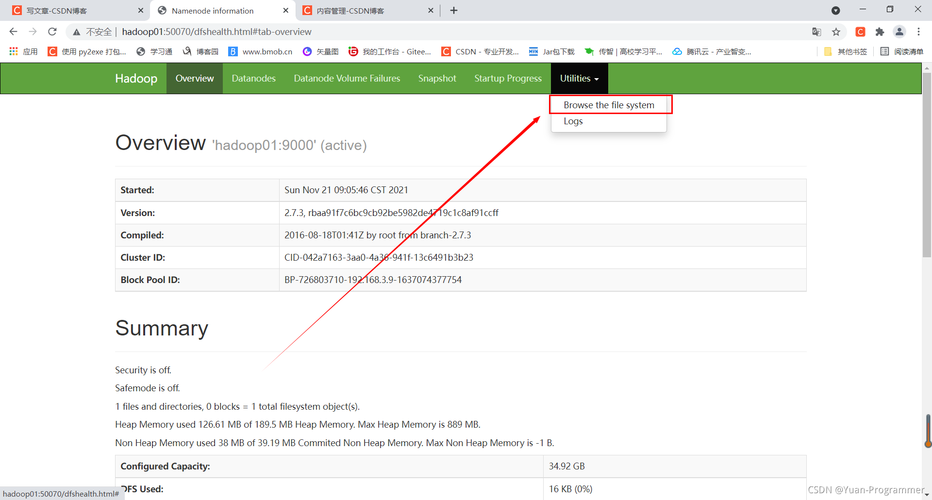
Task: Expand the Utilities dropdown menu
Action: coord(579,78)
